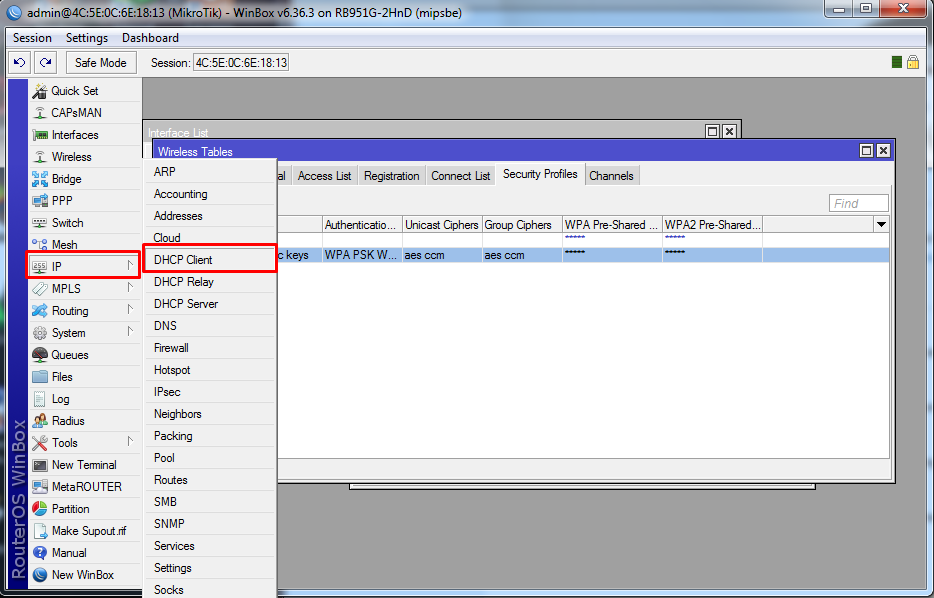Screen dimensions: 934x598
Task: Choose ARP from IP submenu
Action: pos(210,172)
